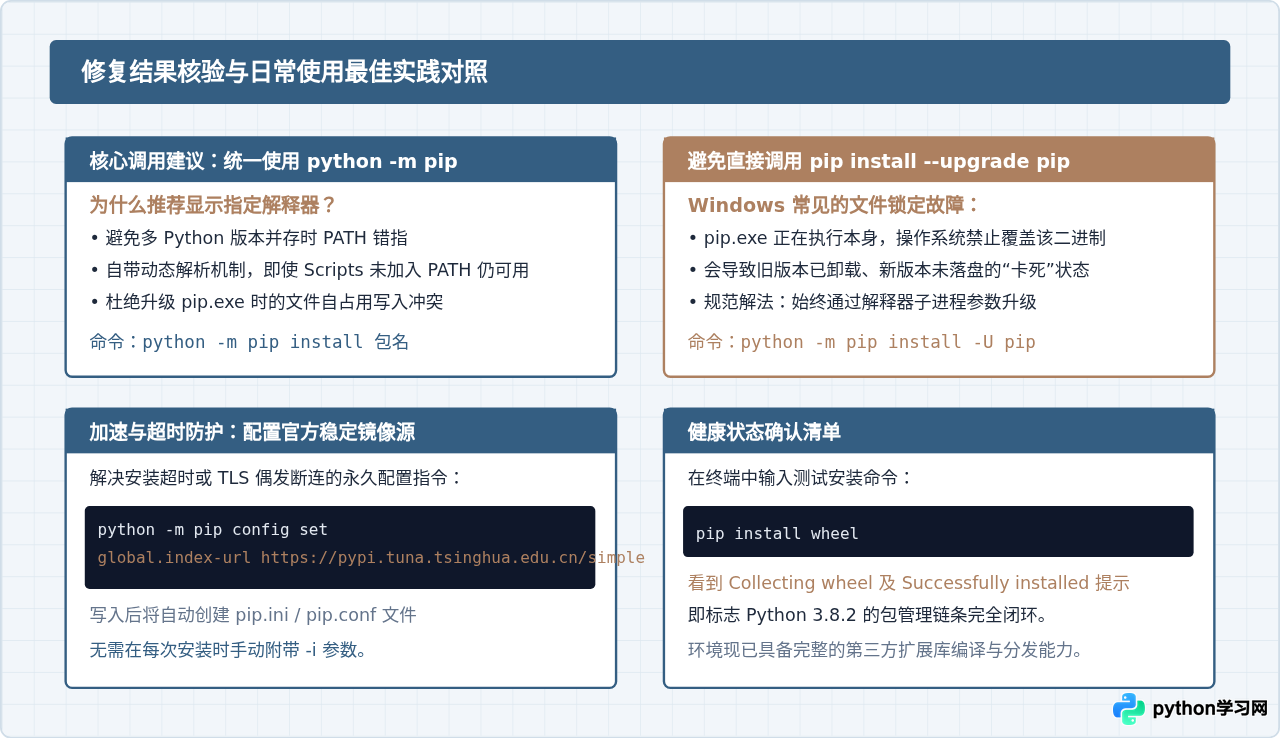This screenshot has width=1280, height=738.
Task: Click the bullet 'pip.exe 正在执行本身' line
Action: pyautogui.click(x=897, y=238)
